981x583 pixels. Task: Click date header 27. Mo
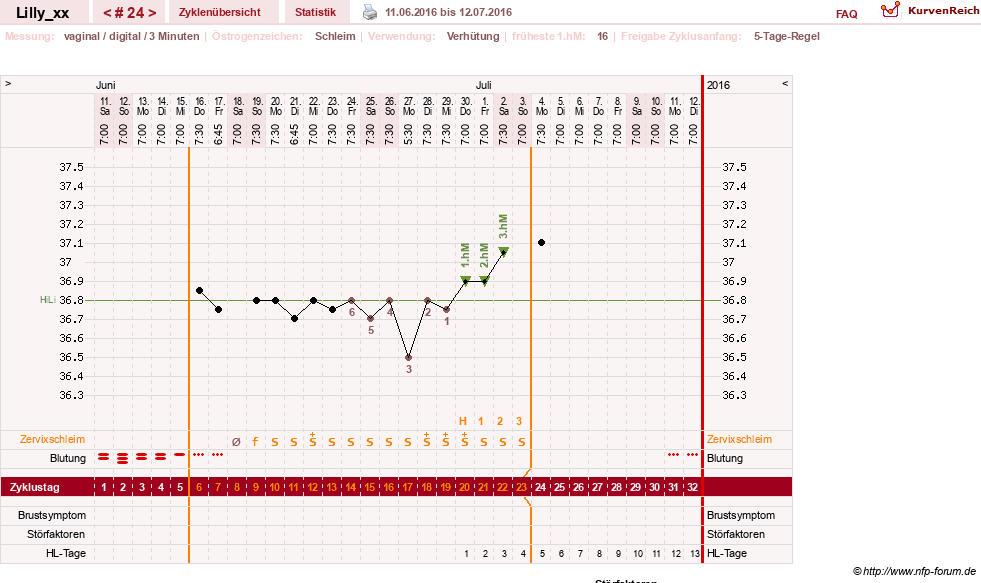(409, 106)
